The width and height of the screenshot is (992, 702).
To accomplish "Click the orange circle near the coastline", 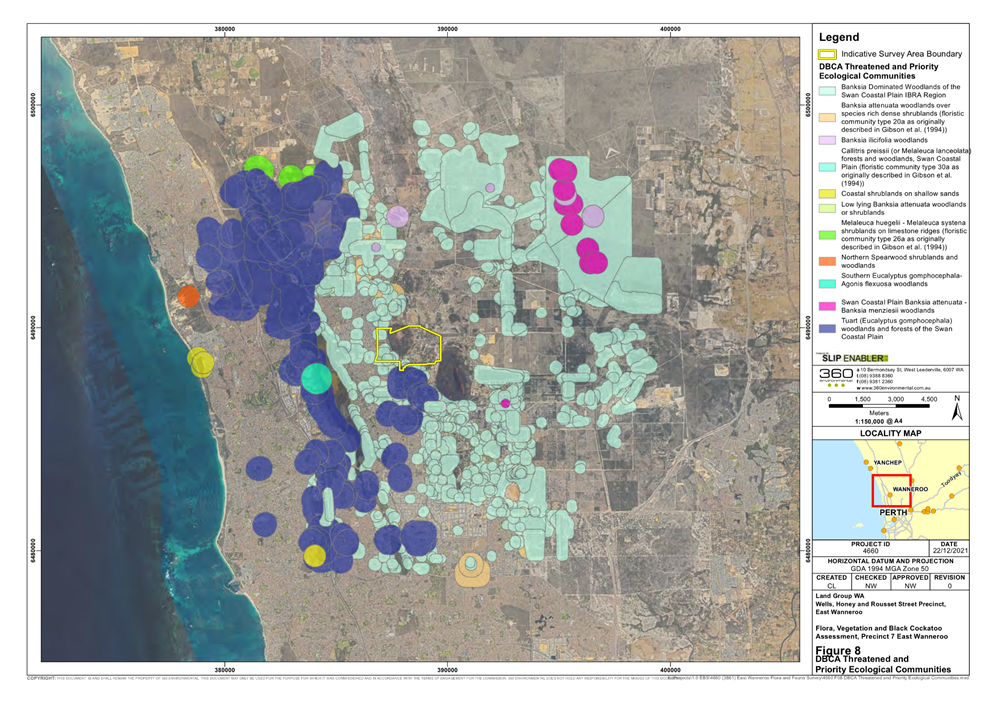I will [x=188, y=296].
